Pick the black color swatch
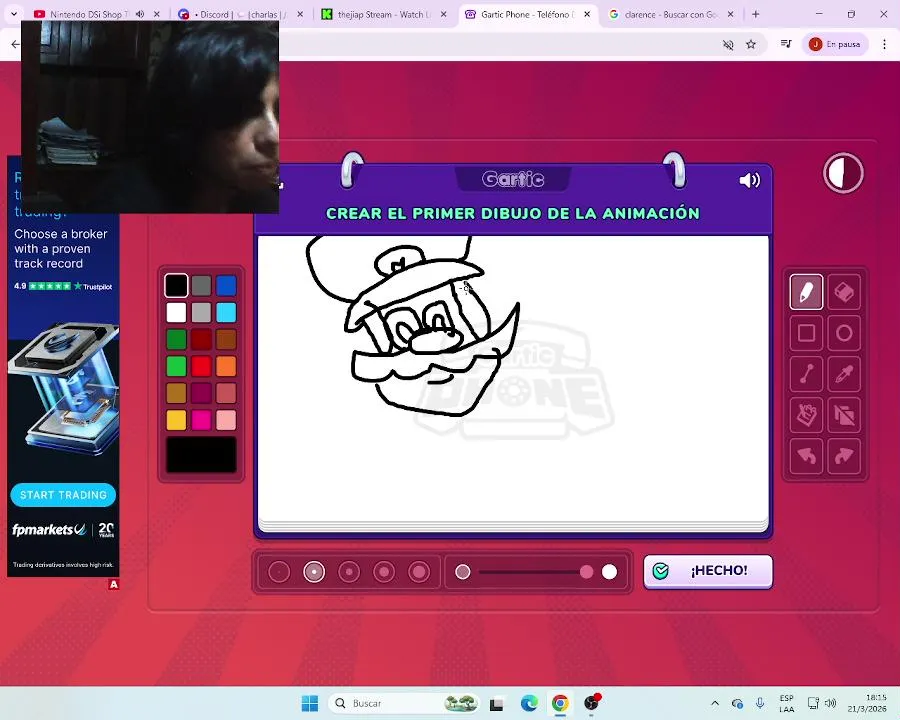900x720 pixels. click(176, 285)
